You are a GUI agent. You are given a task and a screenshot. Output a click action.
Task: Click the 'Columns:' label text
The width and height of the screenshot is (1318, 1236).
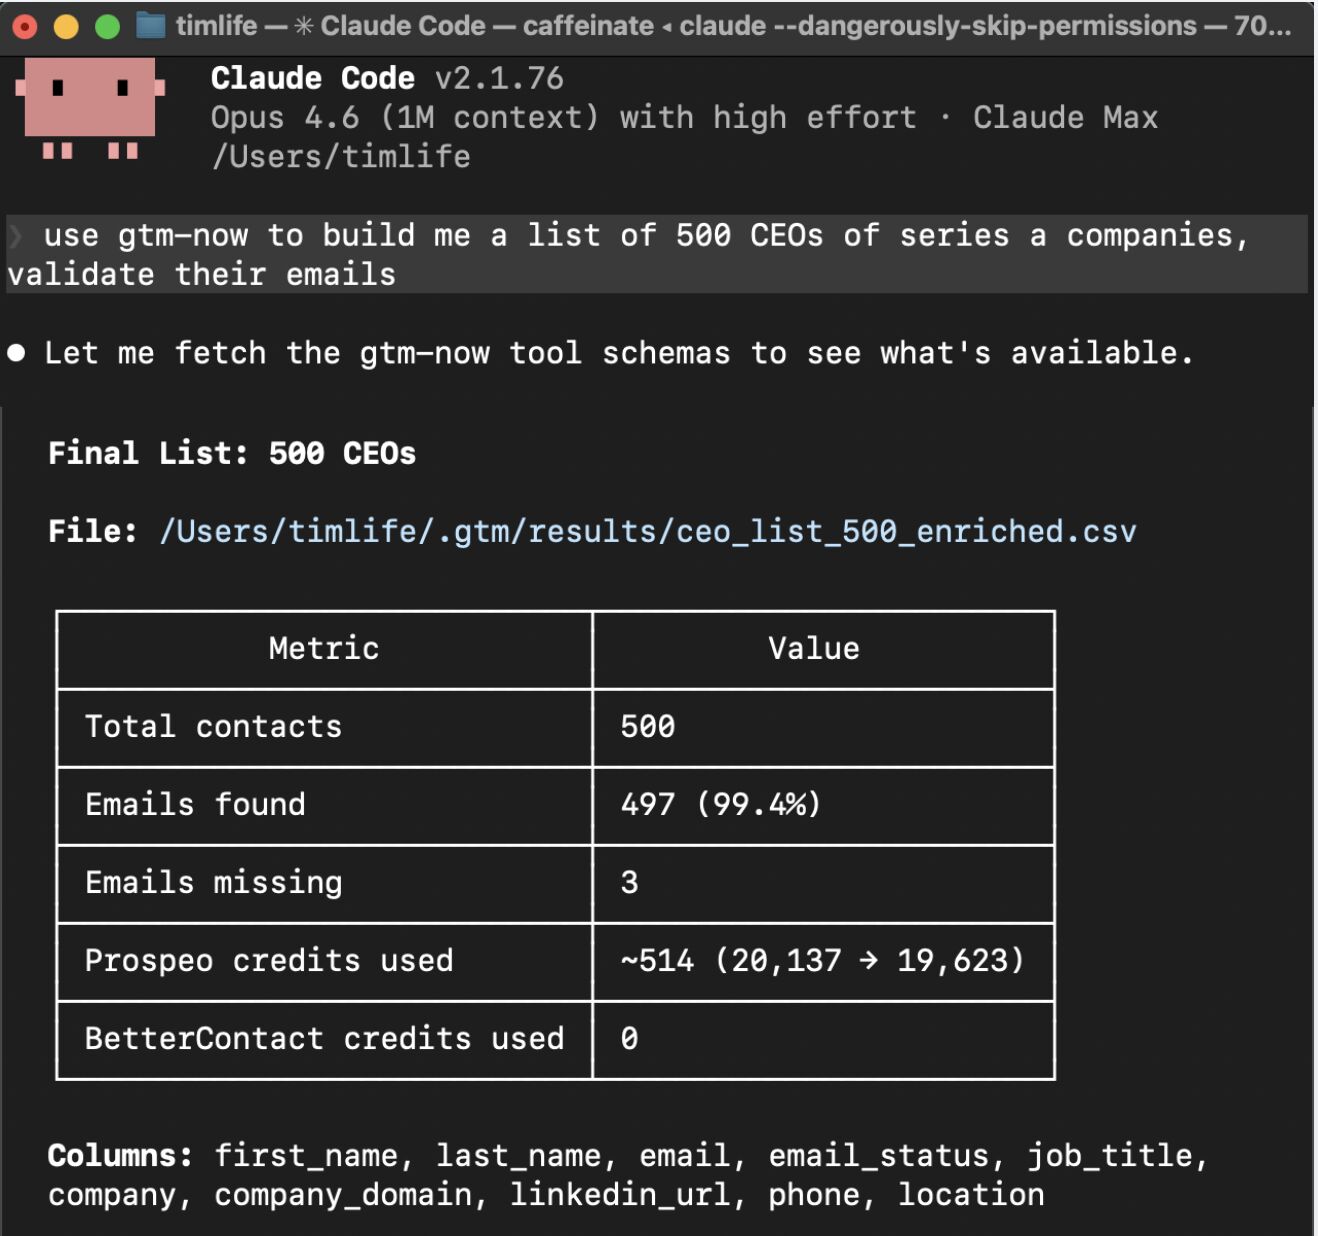tap(120, 1156)
